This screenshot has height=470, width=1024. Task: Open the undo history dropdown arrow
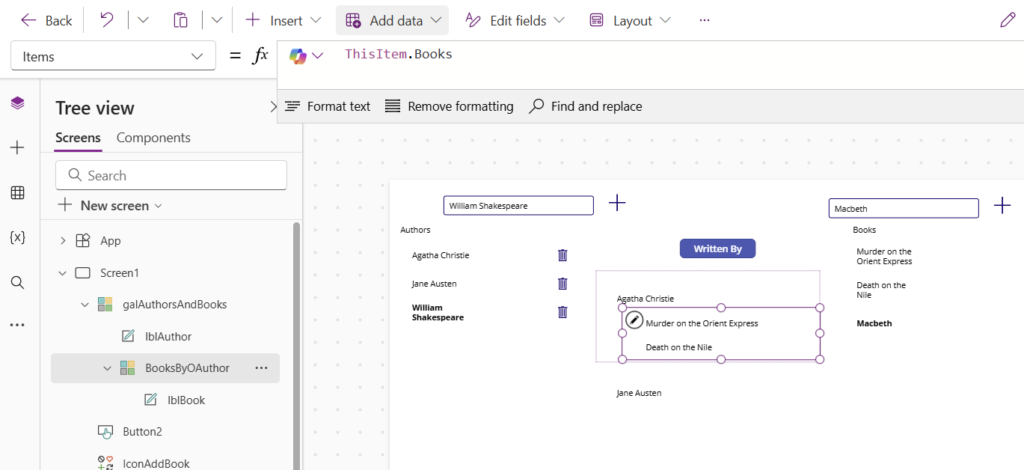pos(143,21)
